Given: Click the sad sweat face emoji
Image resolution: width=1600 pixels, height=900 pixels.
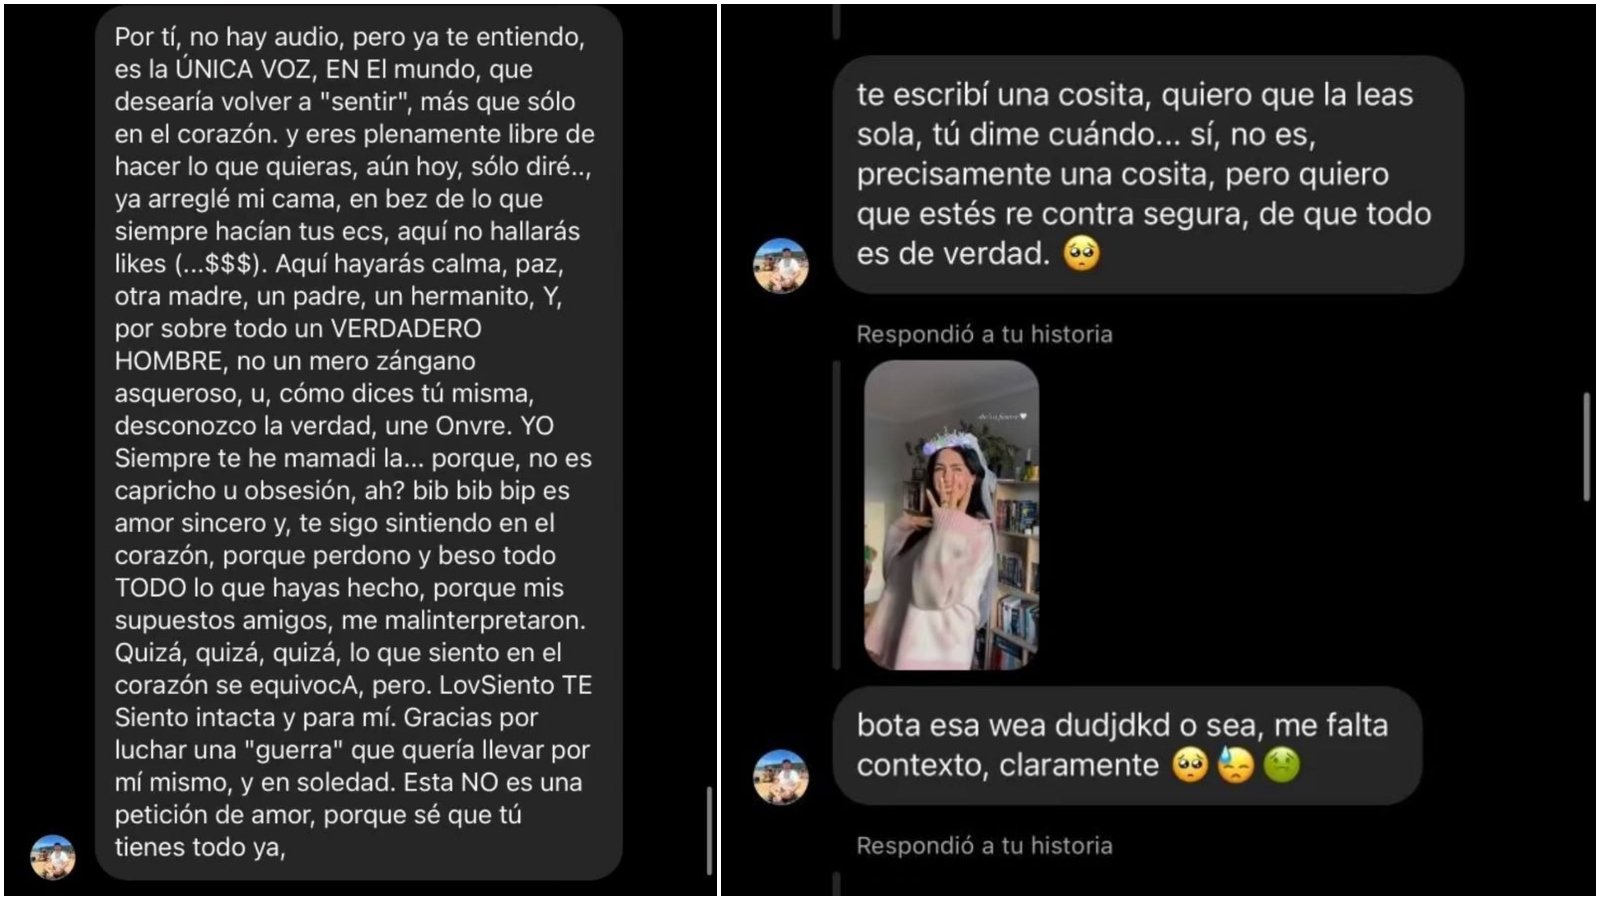Looking at the screenshot, I should (x=1235, y=766).
